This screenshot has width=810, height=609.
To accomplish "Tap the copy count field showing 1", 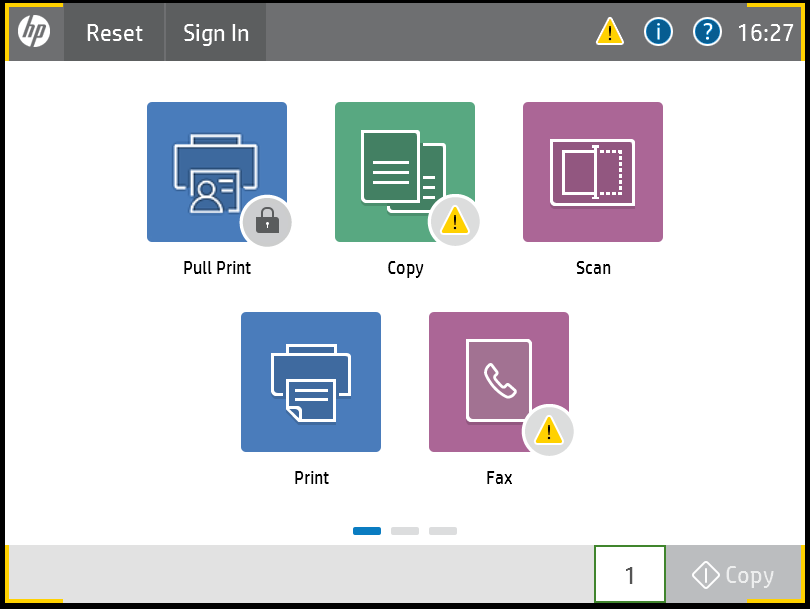I will [629, 575].
